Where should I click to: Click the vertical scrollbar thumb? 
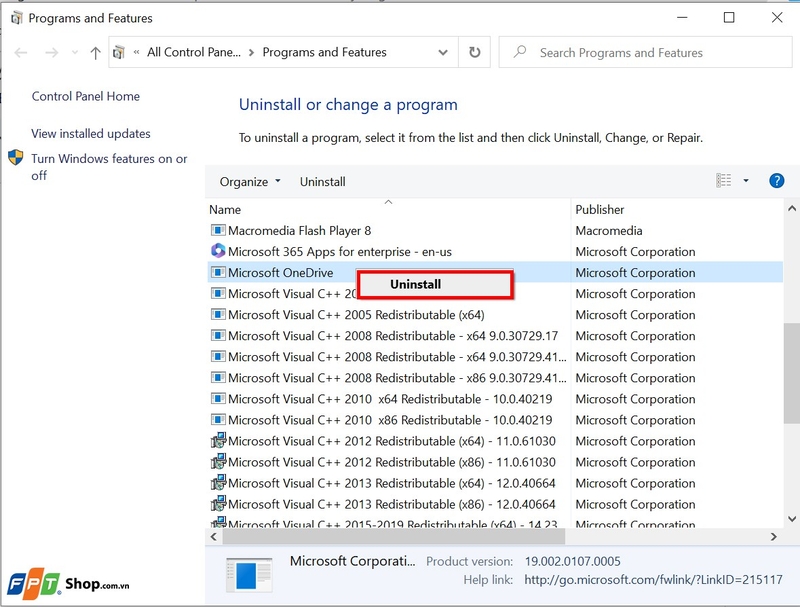(x=792, y=373)
